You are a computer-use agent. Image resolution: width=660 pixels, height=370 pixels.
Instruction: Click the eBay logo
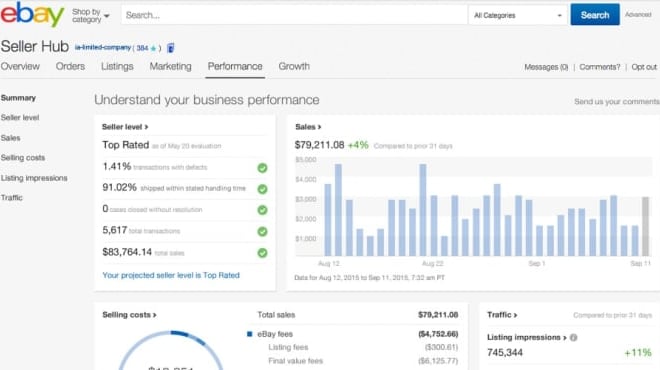coord(32,14)
